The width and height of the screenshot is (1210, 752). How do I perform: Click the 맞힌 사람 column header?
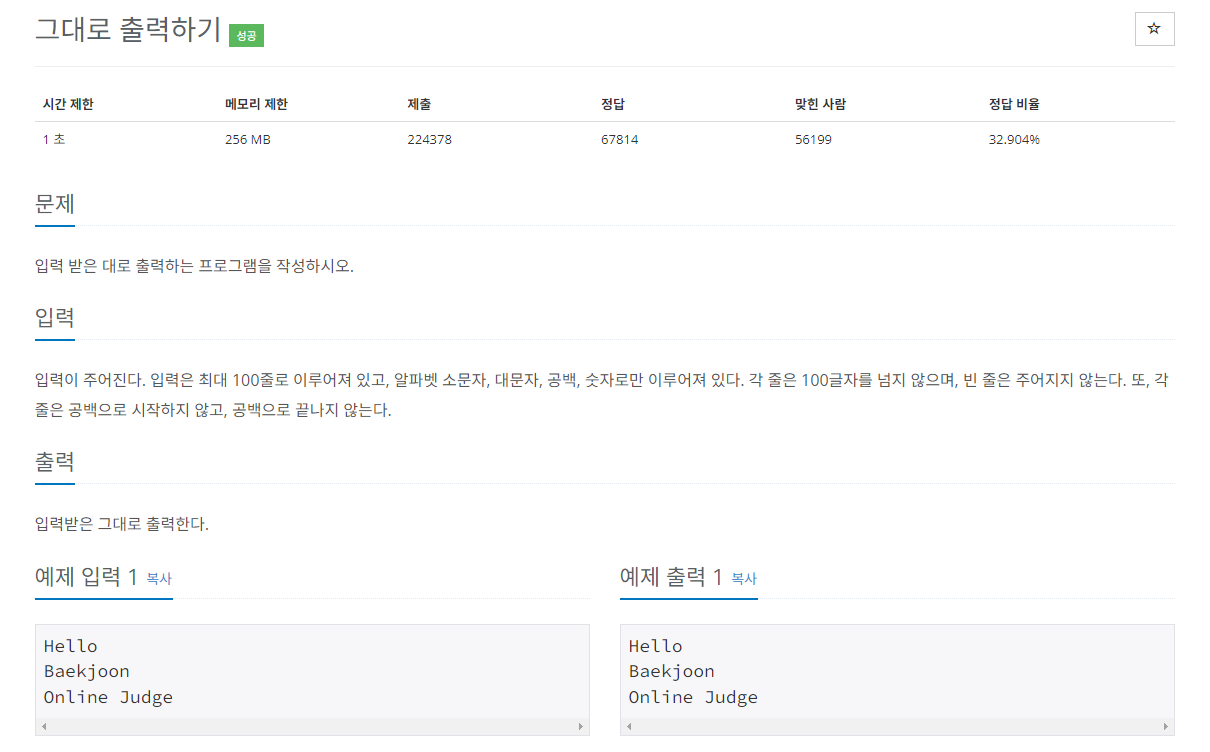pos(820,104)
